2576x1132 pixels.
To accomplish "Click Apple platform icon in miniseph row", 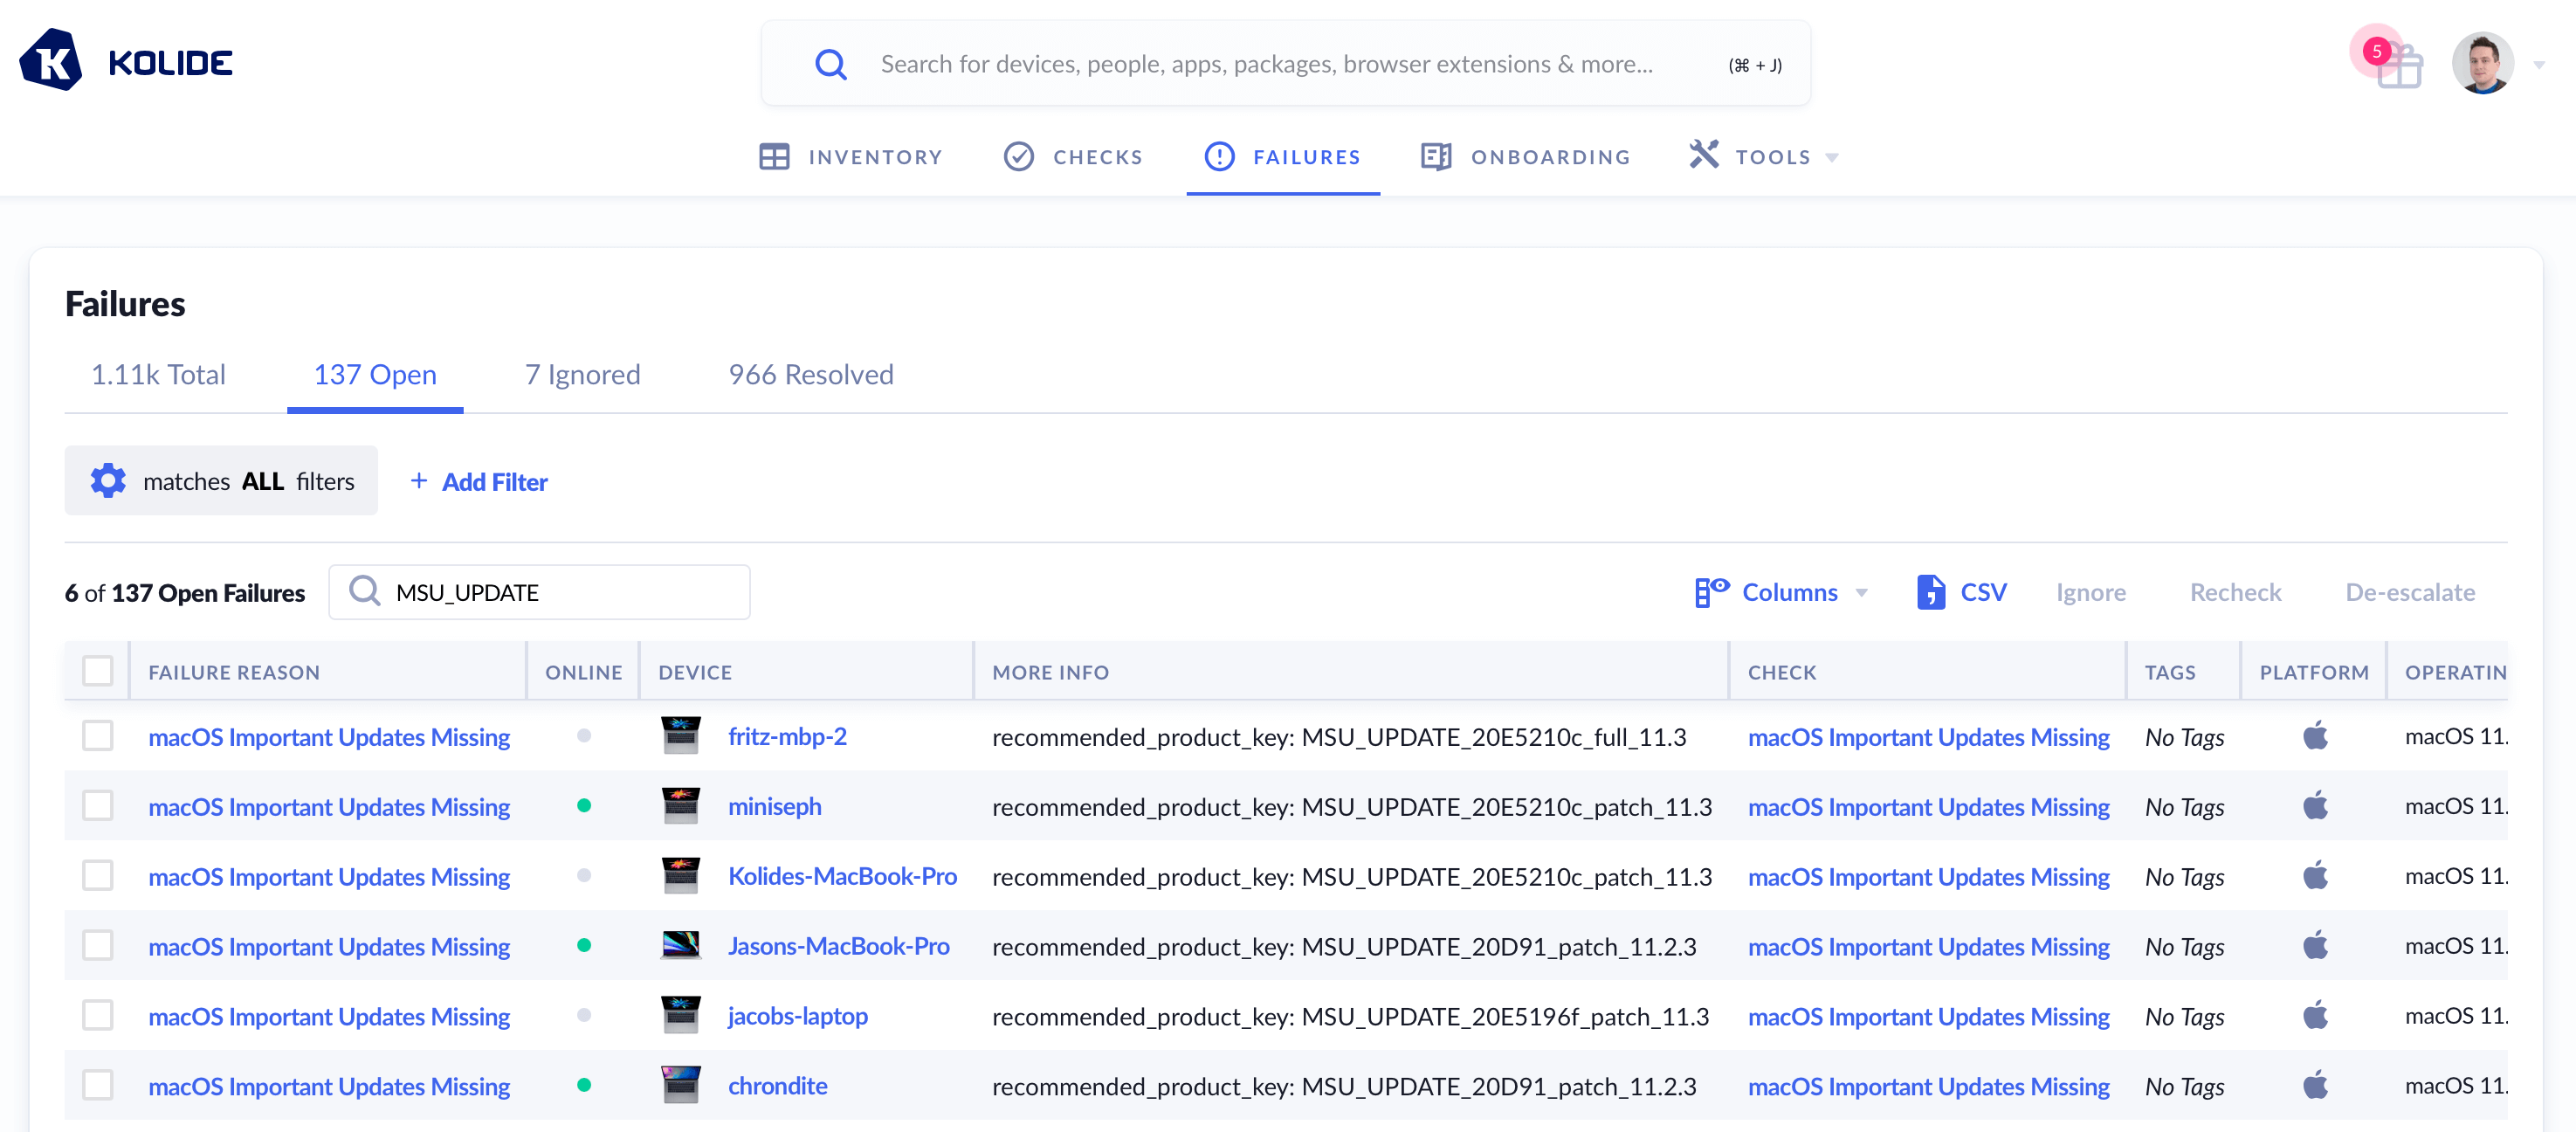I will click(2315, 806).
